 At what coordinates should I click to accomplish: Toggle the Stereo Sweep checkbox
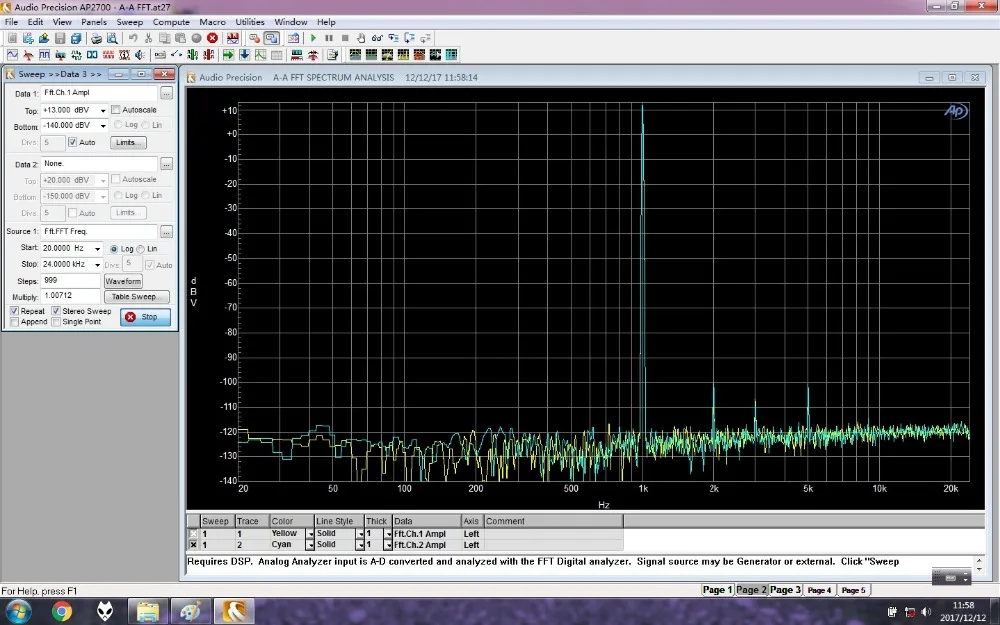56,311
